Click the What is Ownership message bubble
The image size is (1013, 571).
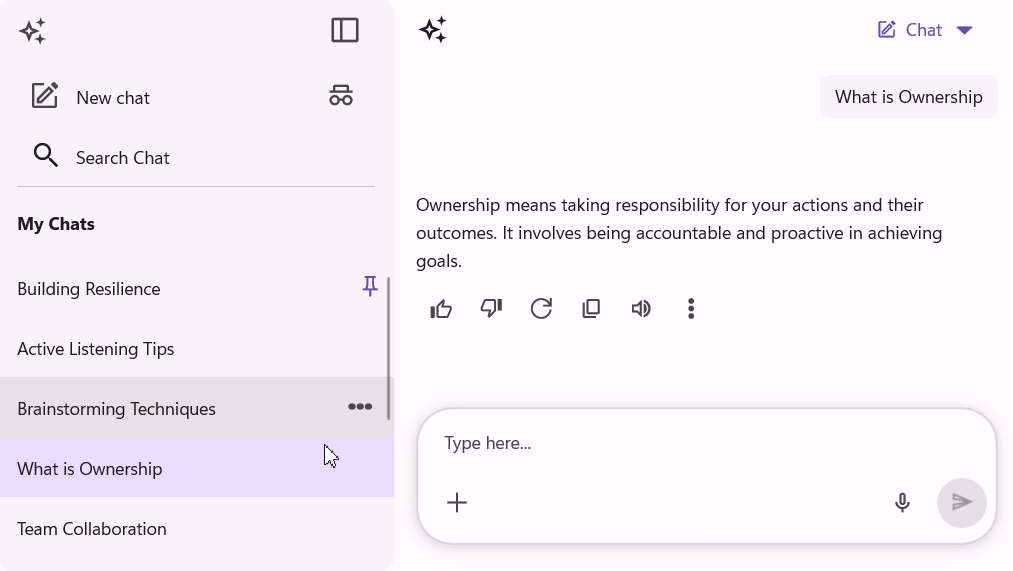908,97
